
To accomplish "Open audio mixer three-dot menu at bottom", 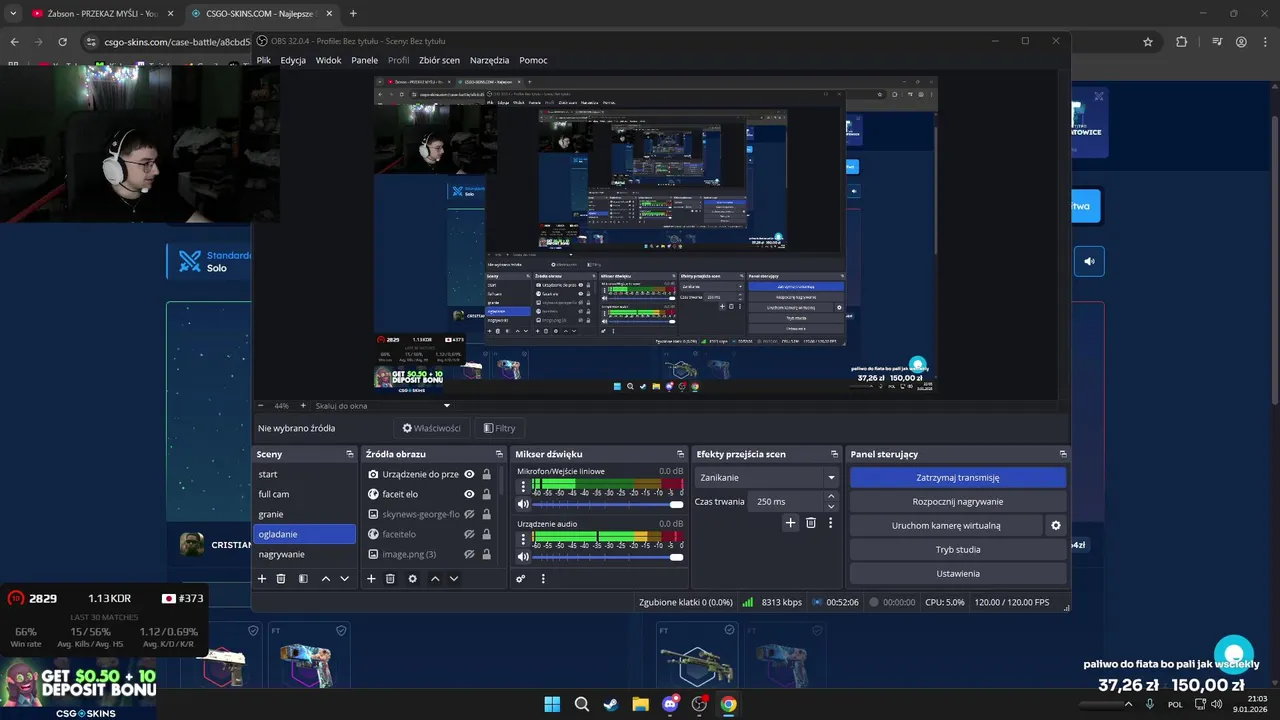I will coord(543,579).
